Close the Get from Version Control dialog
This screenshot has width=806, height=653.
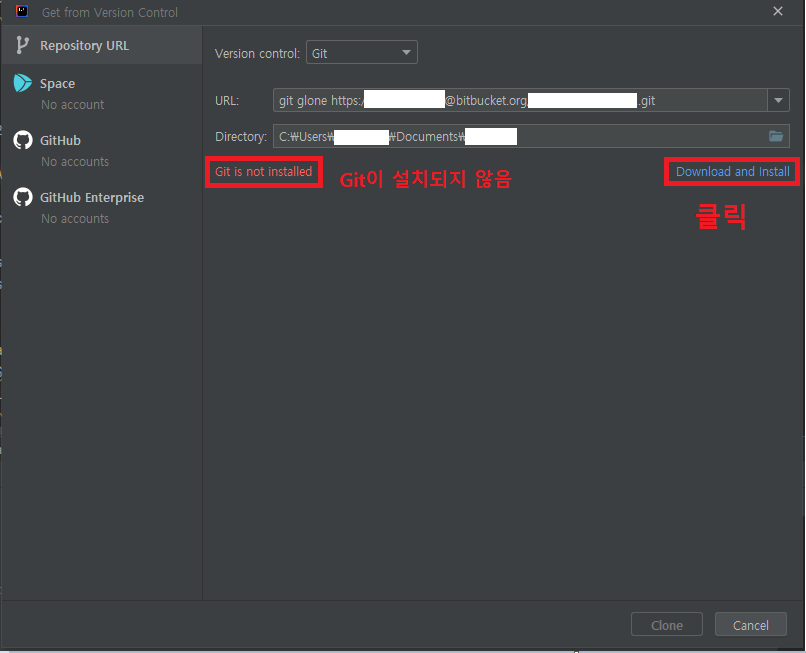pyautogui.click(x=778, y=11)
